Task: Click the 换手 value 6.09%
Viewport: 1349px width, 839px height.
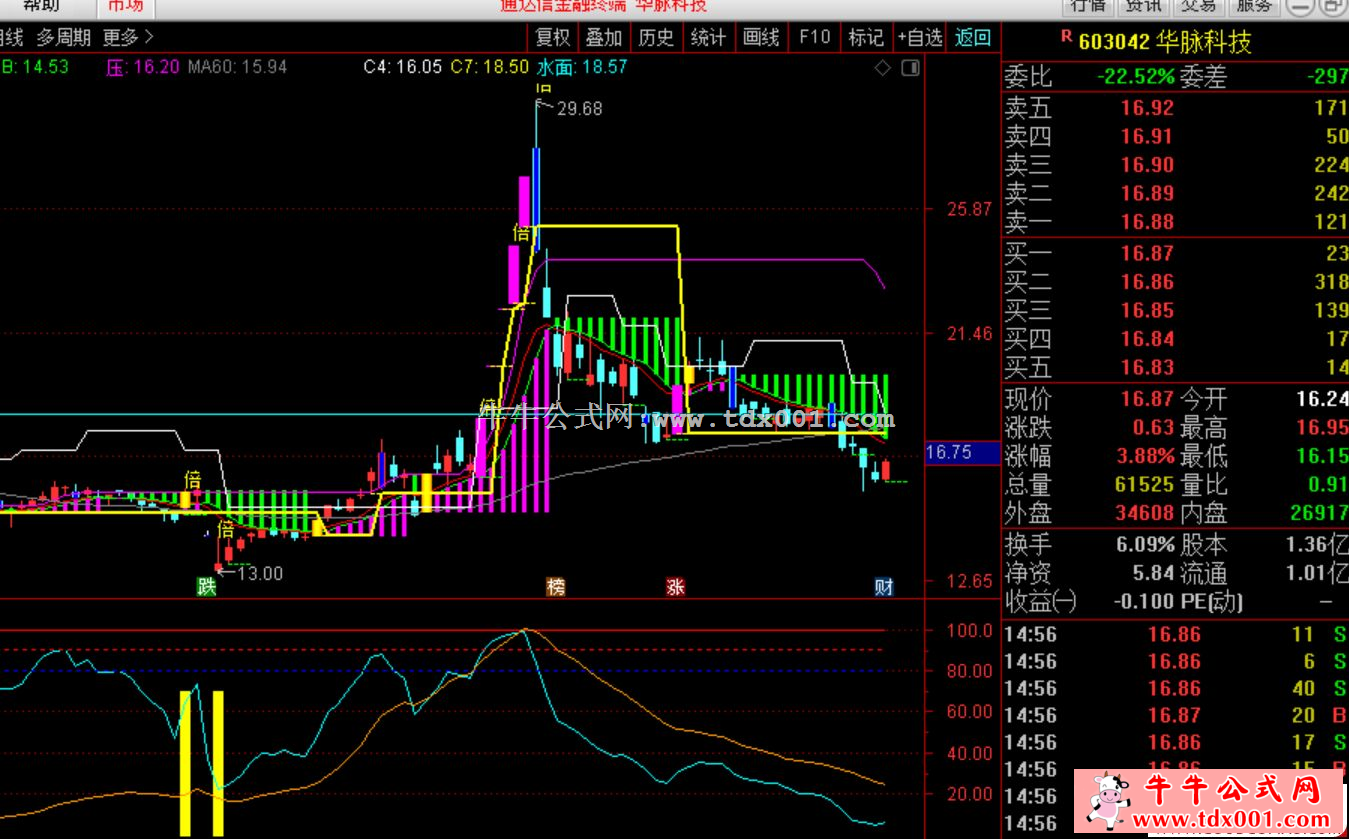Action: [1146, 546]
